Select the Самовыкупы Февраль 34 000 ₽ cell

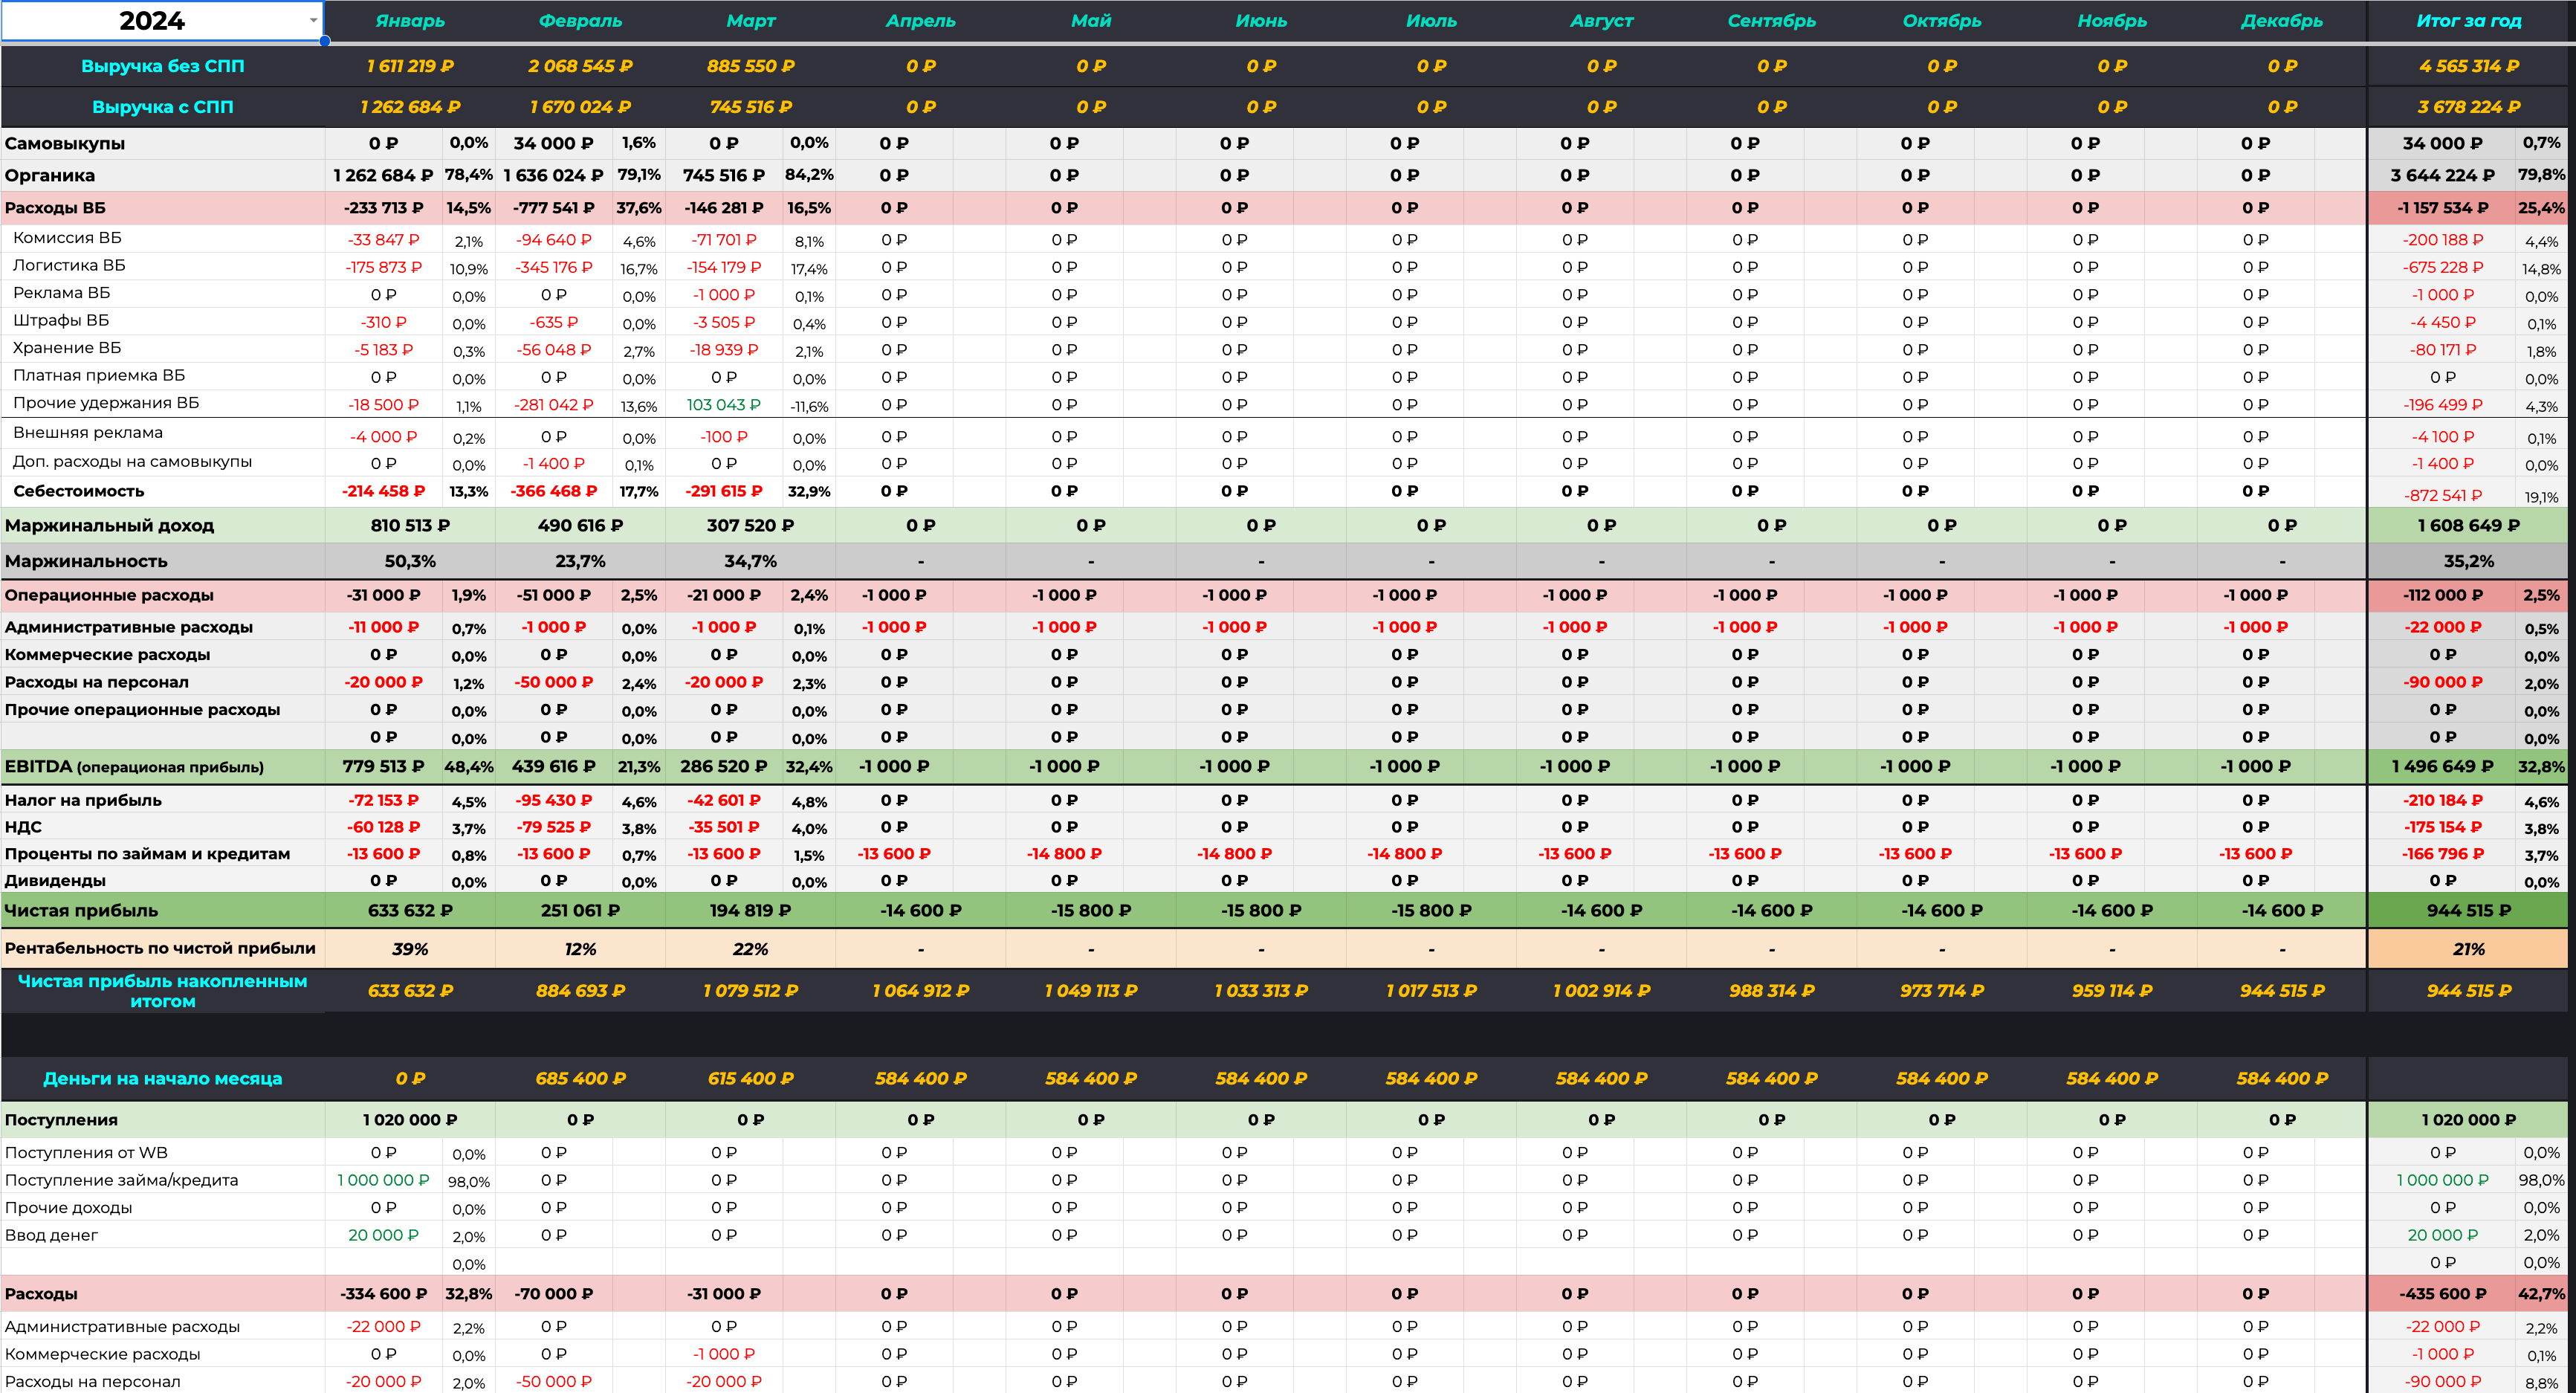(x=553, y=143)
